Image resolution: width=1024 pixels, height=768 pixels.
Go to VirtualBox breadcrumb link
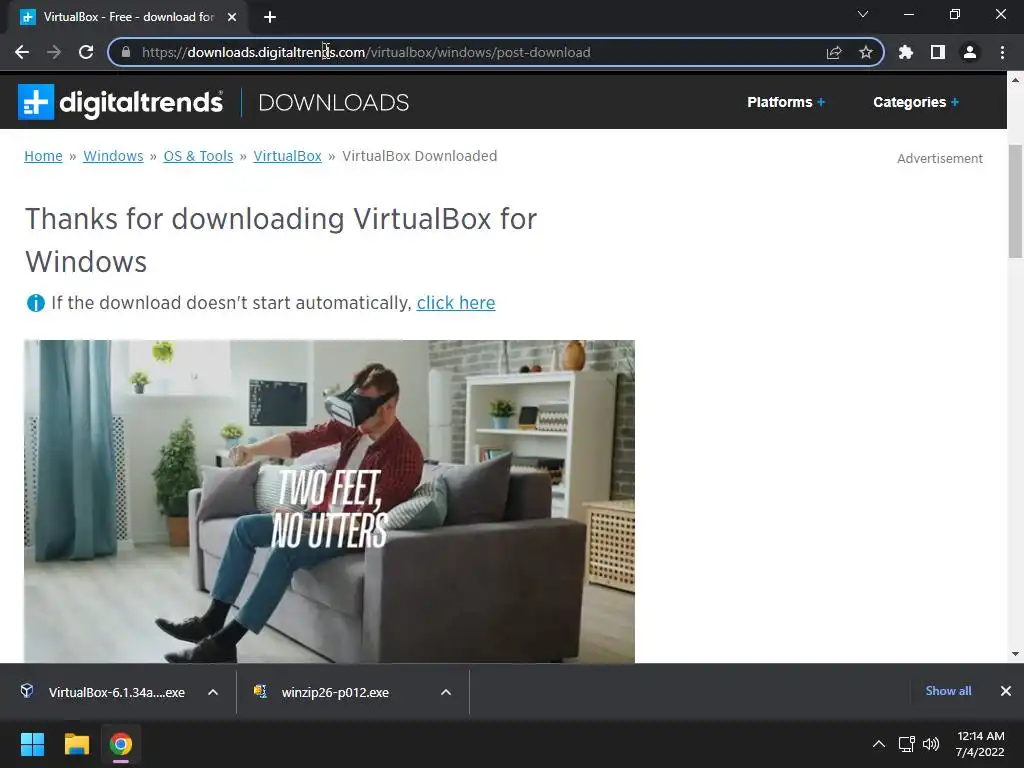coord(287,156)
